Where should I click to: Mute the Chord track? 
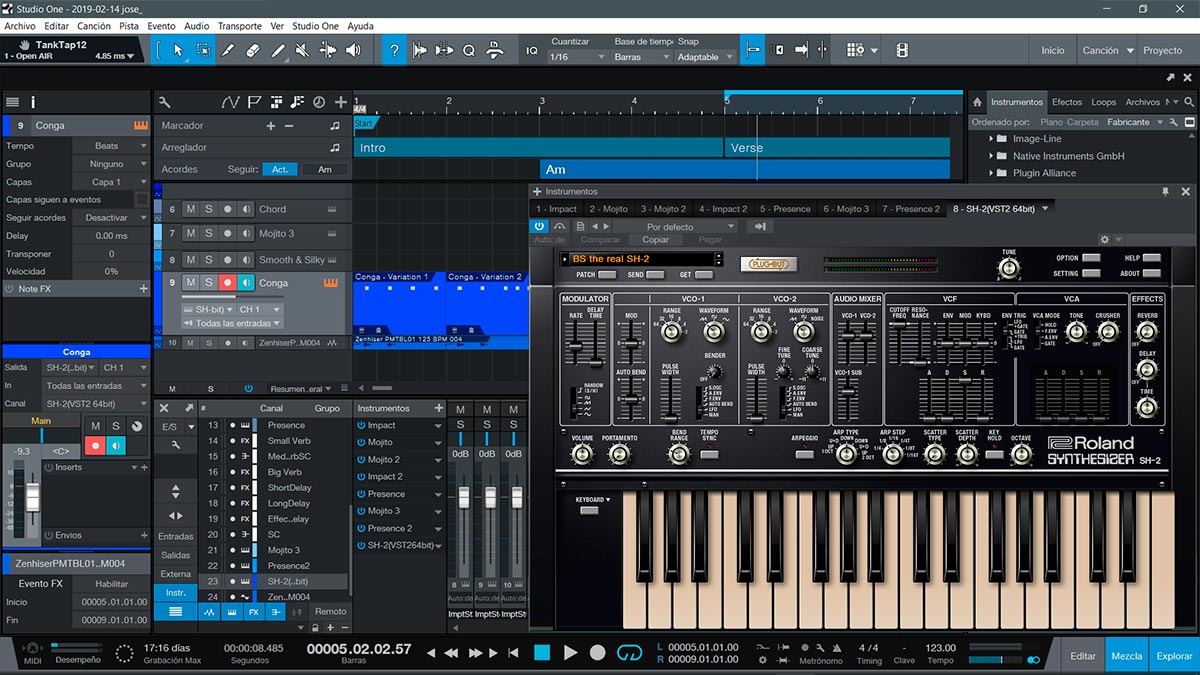[190, 209]
